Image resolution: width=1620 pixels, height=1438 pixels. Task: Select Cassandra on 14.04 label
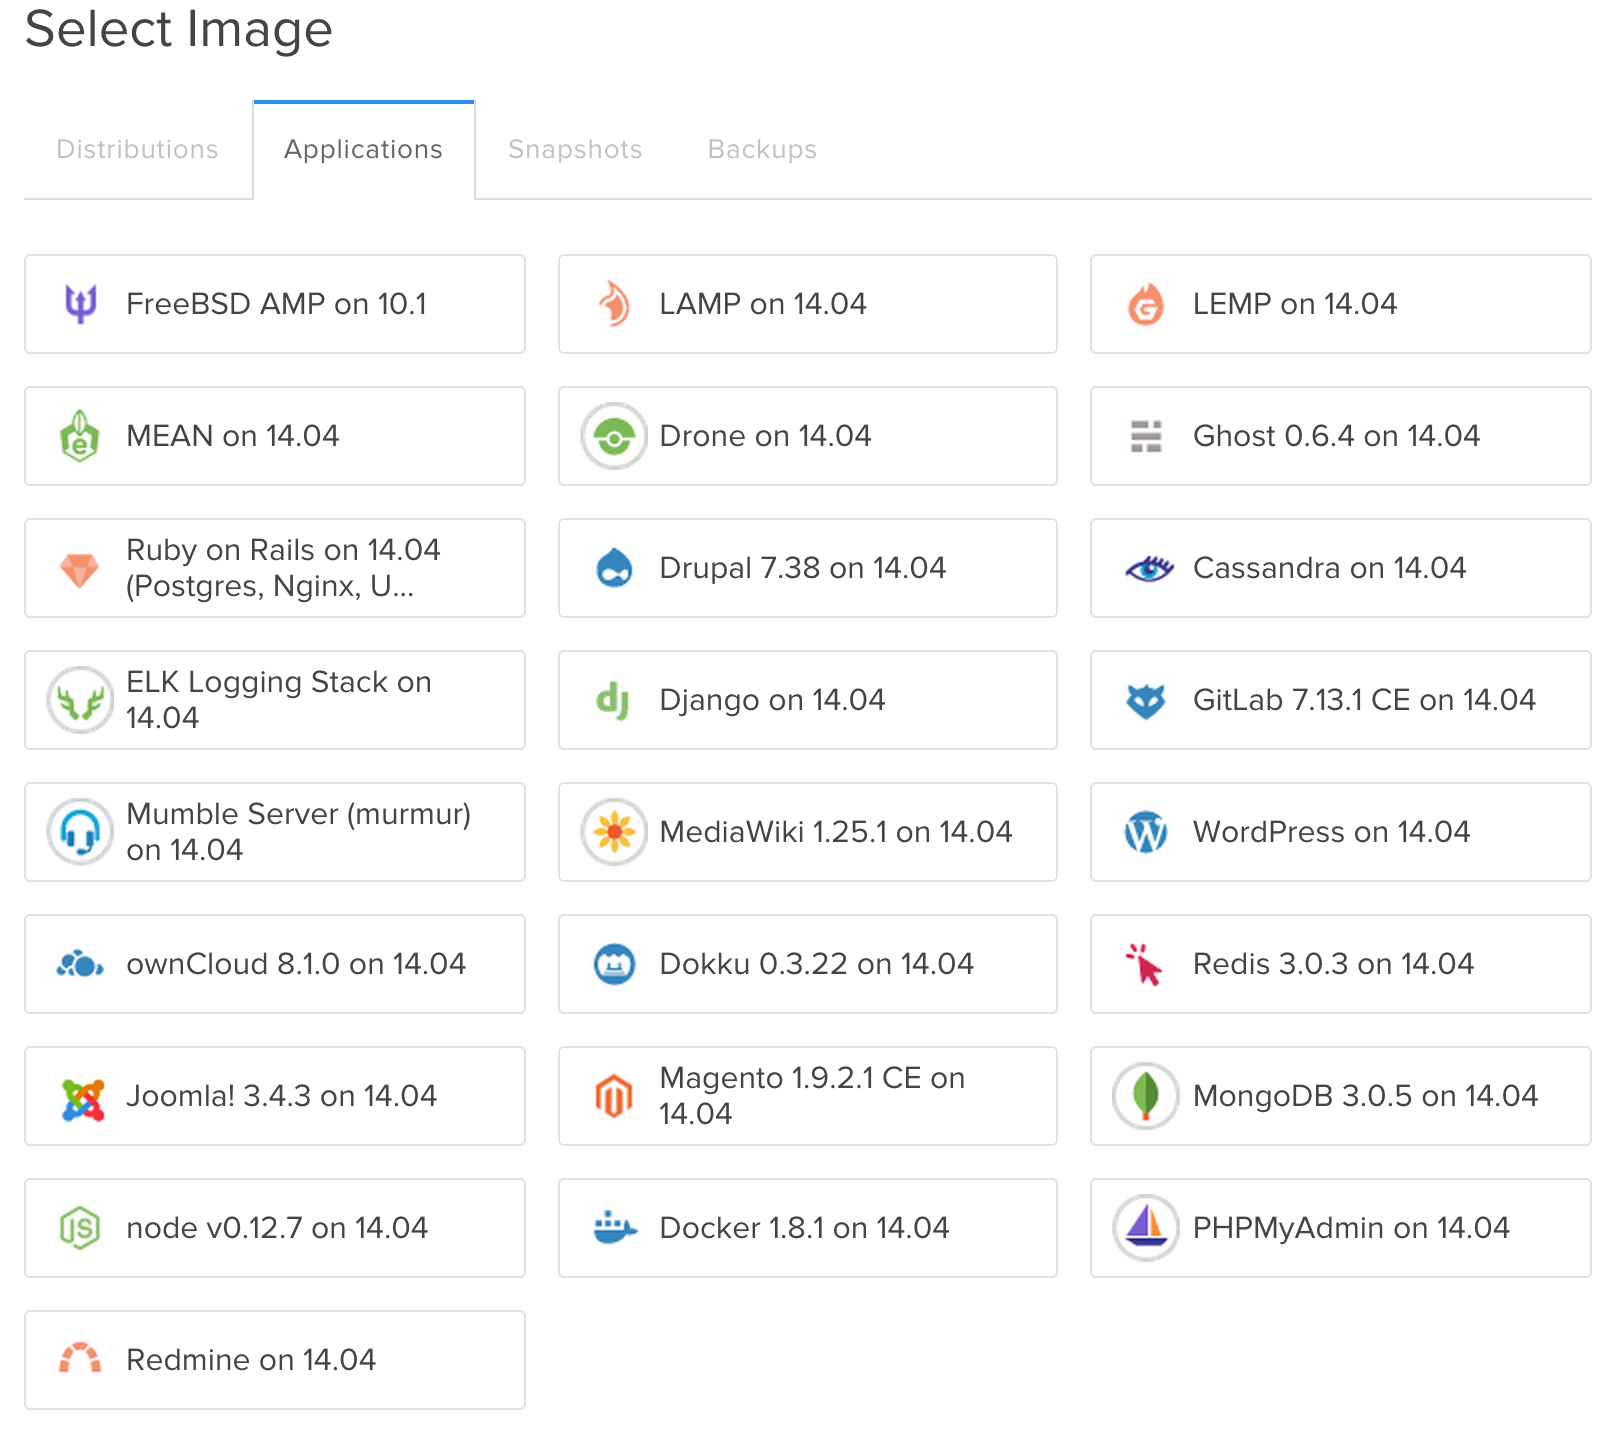point(1330,568)
